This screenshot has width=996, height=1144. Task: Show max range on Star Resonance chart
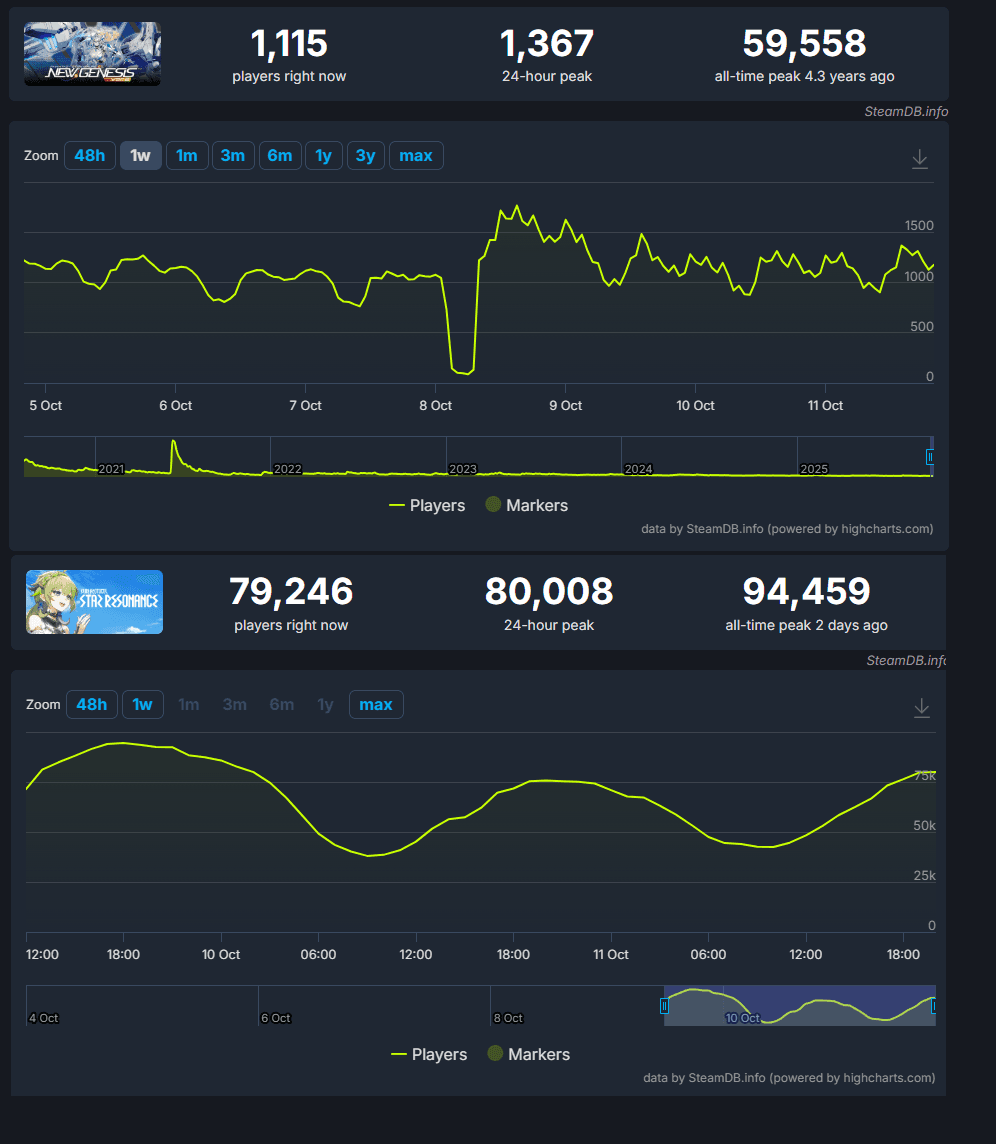coord(376,704)
